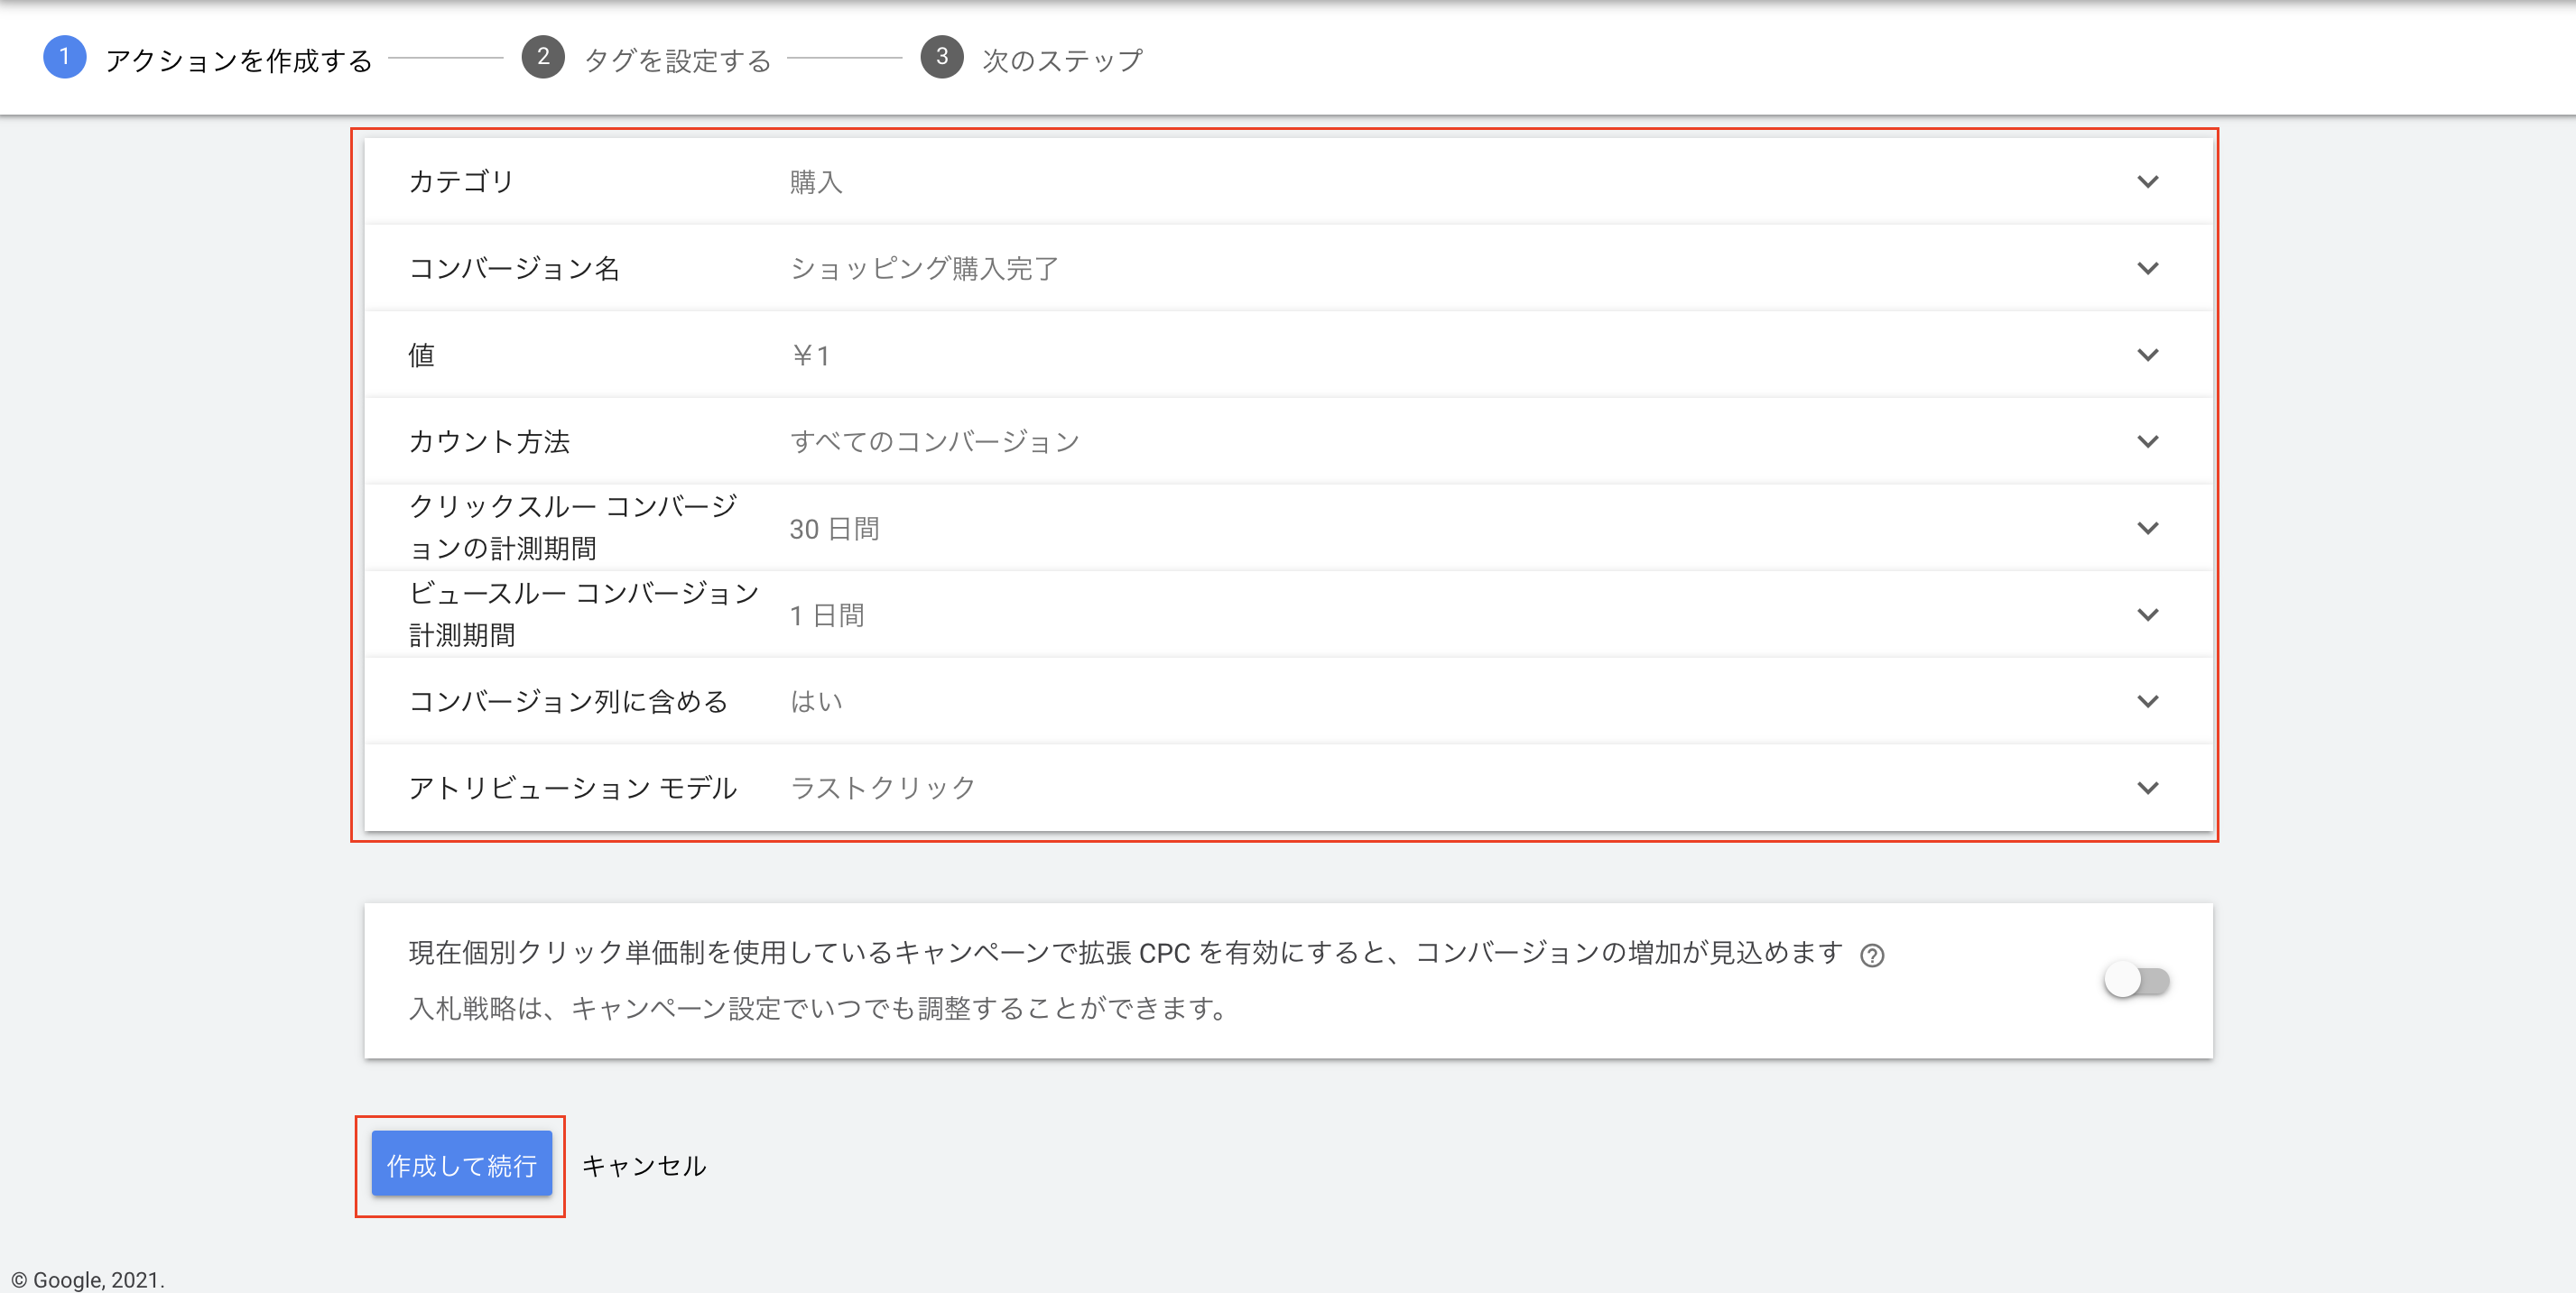Expand the カウント方法 row chevron
2576x1293 pixels.
pyautogui.click(x=2147, y=441)
